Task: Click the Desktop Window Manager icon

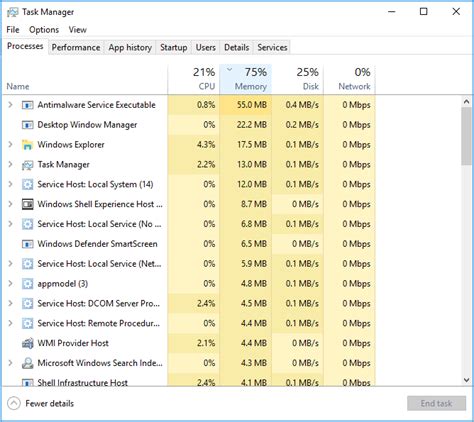Action: coord(27,125)
